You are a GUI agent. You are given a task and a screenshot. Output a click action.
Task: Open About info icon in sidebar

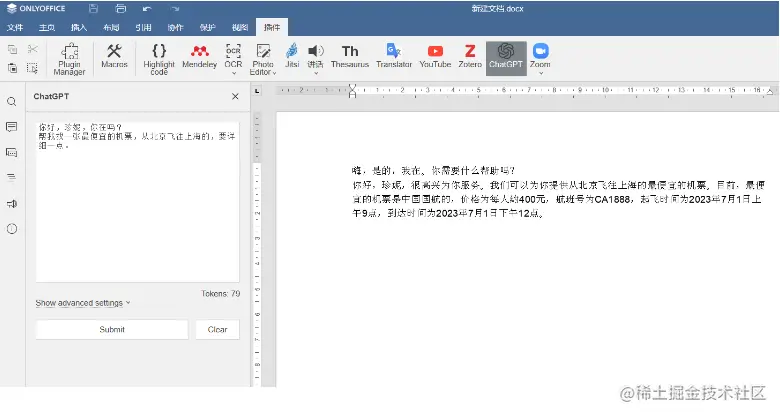[12, 229]
